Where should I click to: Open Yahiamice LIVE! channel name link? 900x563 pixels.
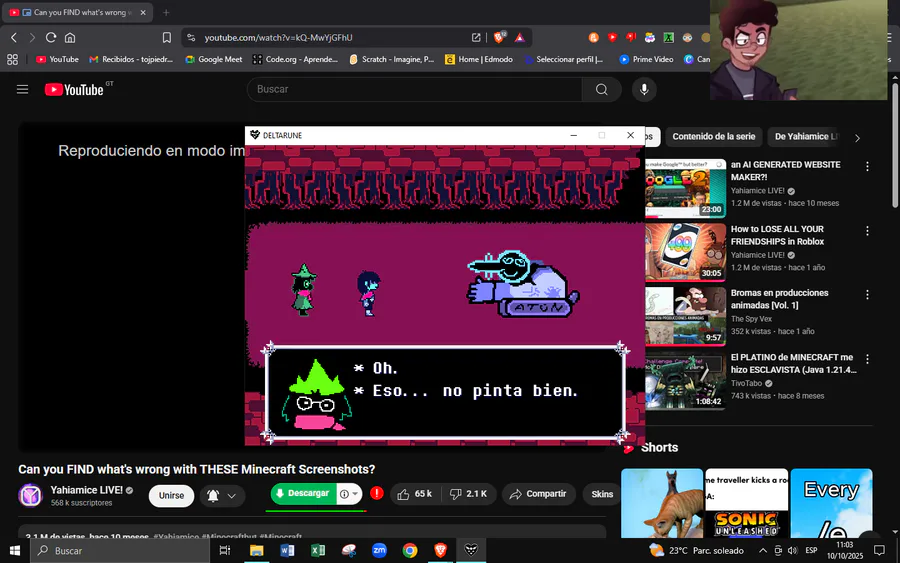(x=87, y=490)
